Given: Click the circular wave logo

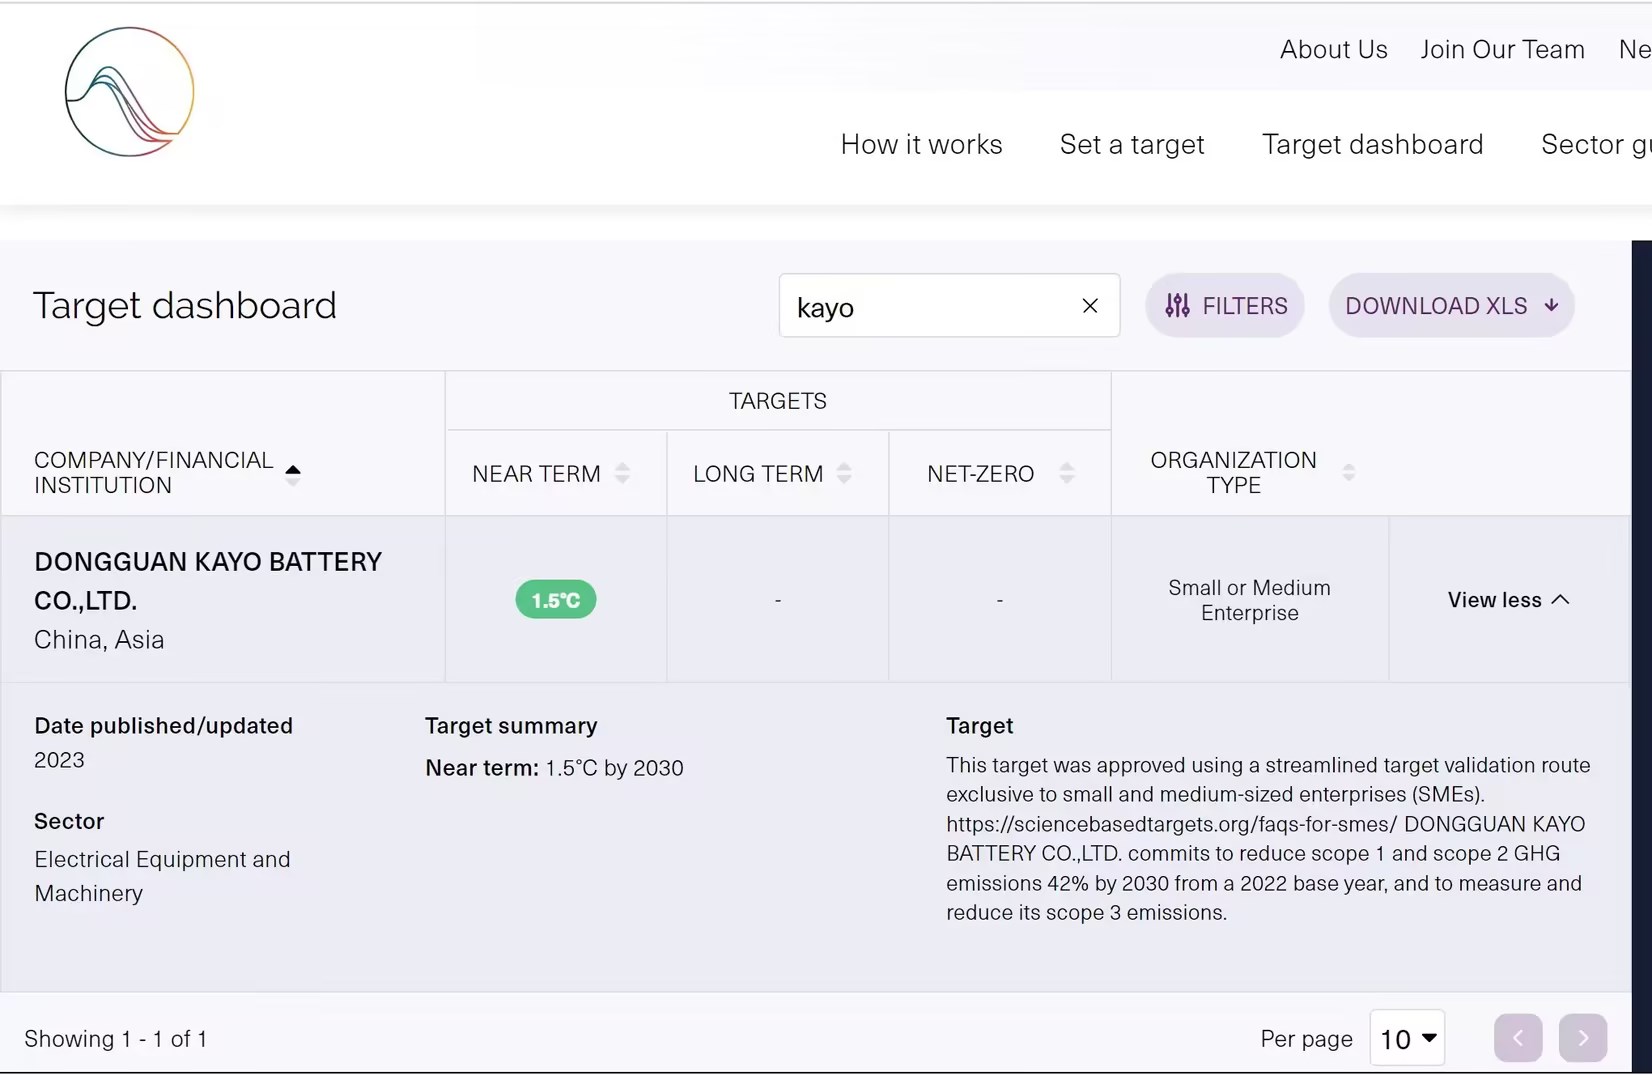Looking at the screenshot, I should (129, 92).
